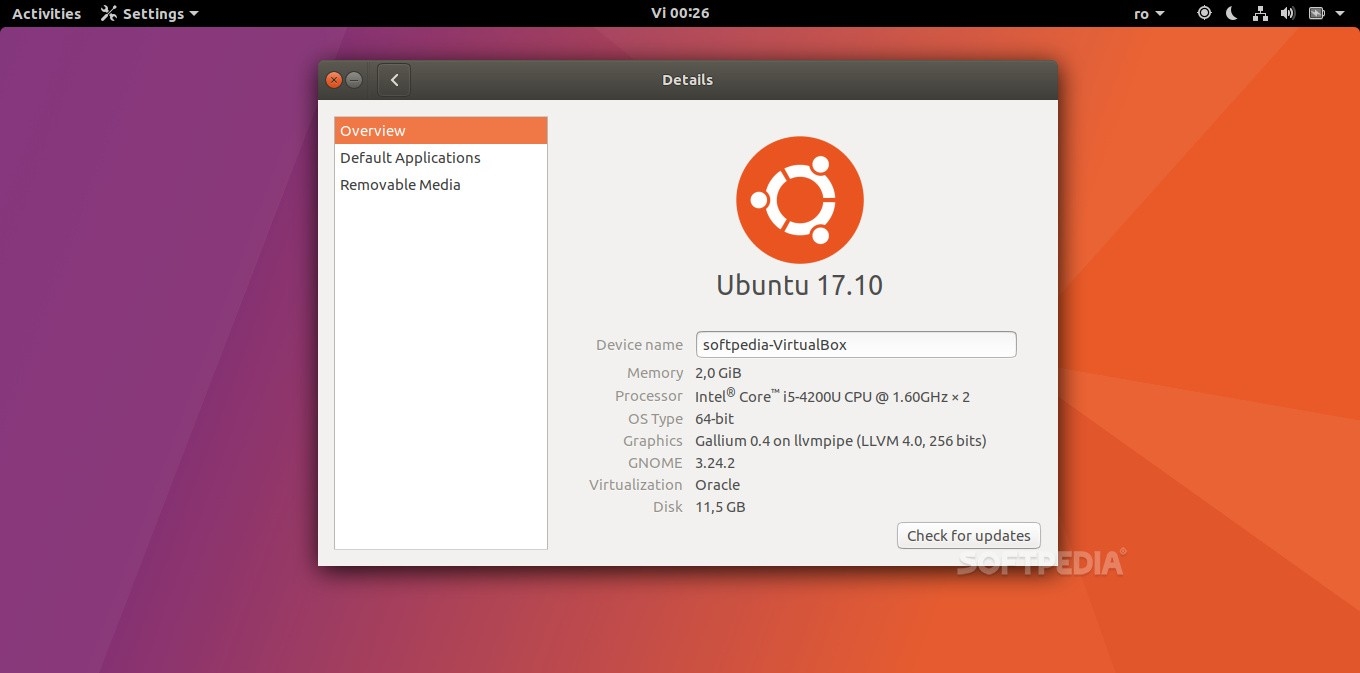Image resolution: width=1360 pixels, height=673 pixels.
Task: Click the Night Light moon icon
Action: [1232, 14]
